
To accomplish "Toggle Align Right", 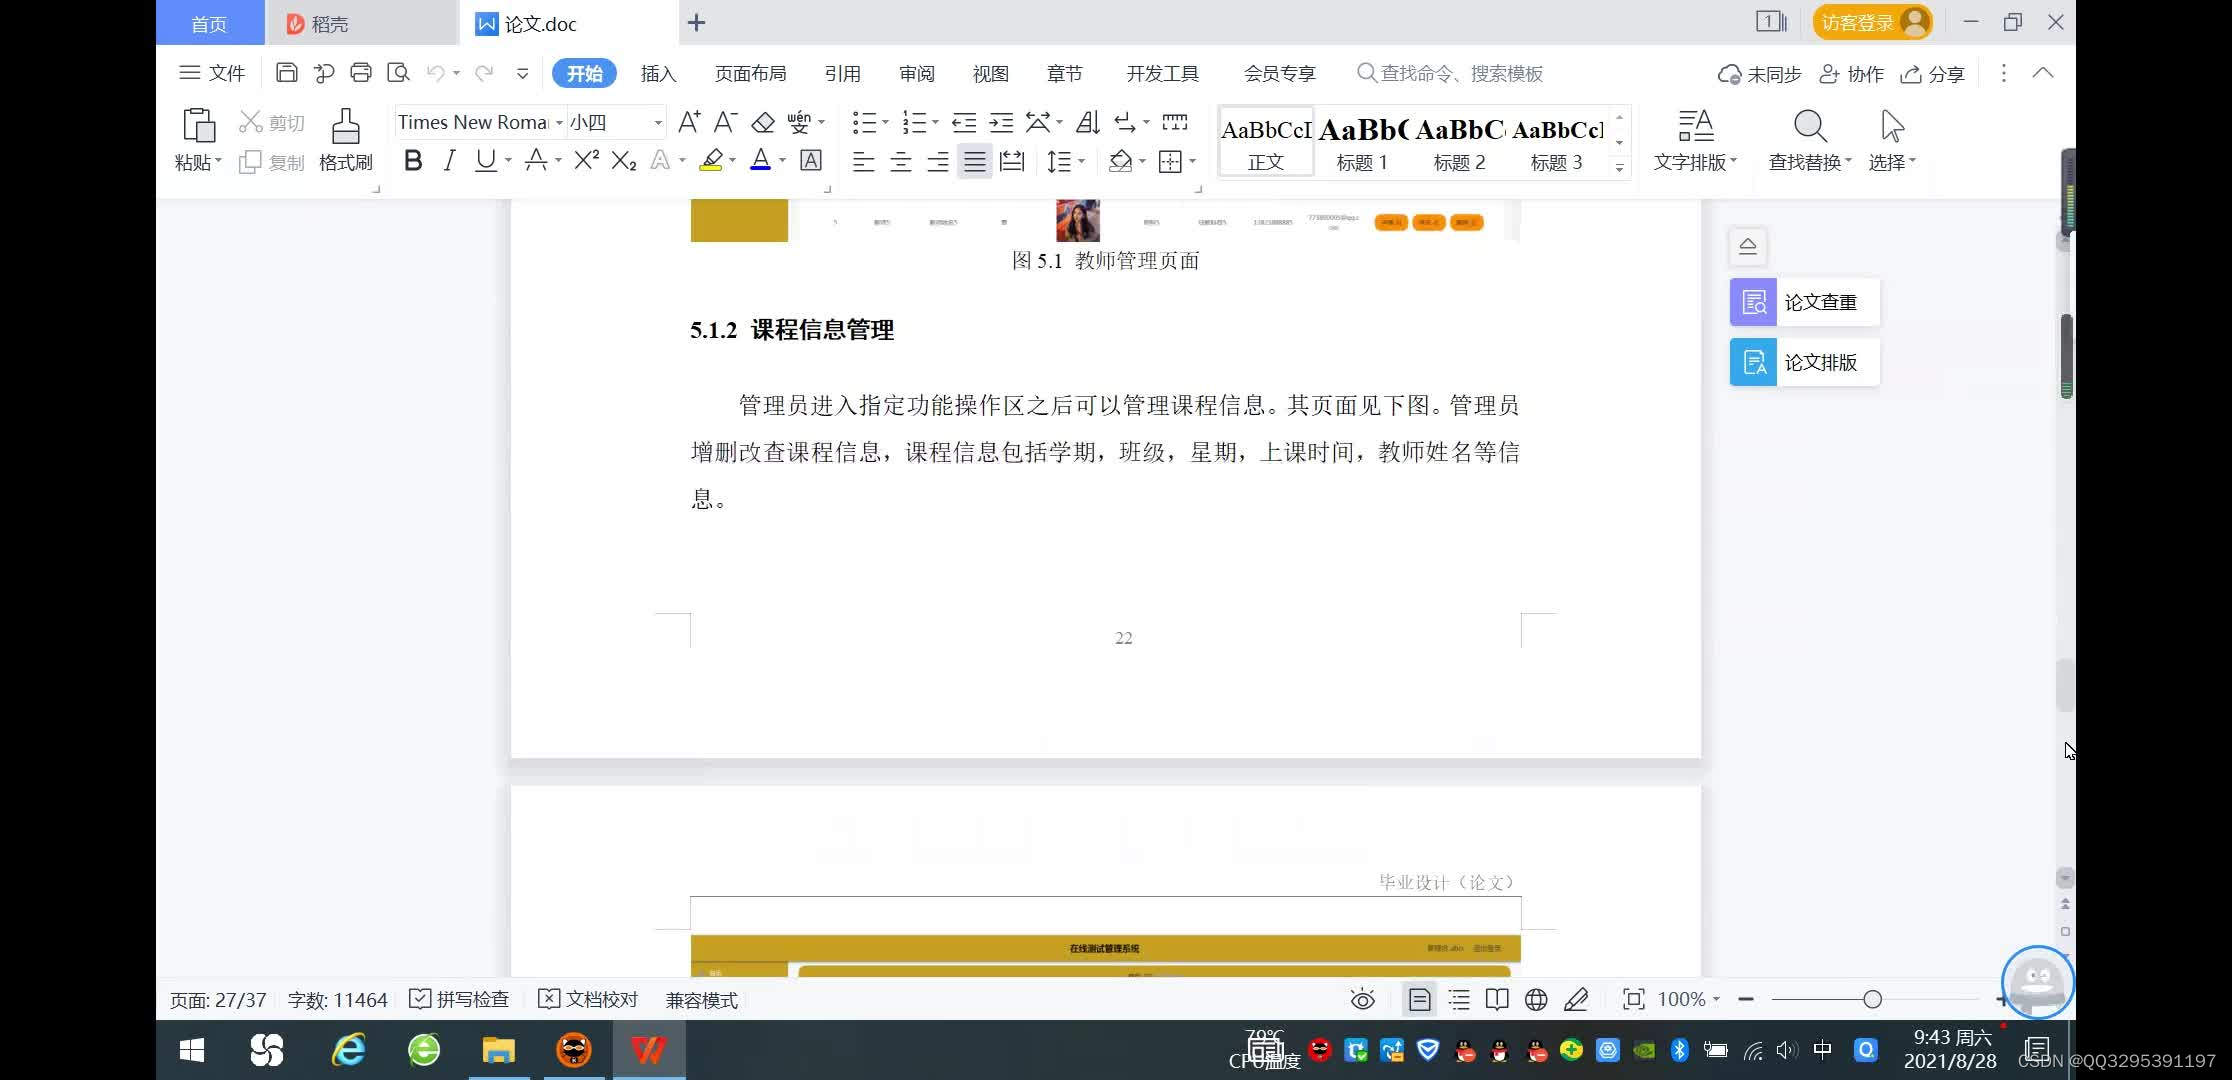I will [x=937, y=161].
